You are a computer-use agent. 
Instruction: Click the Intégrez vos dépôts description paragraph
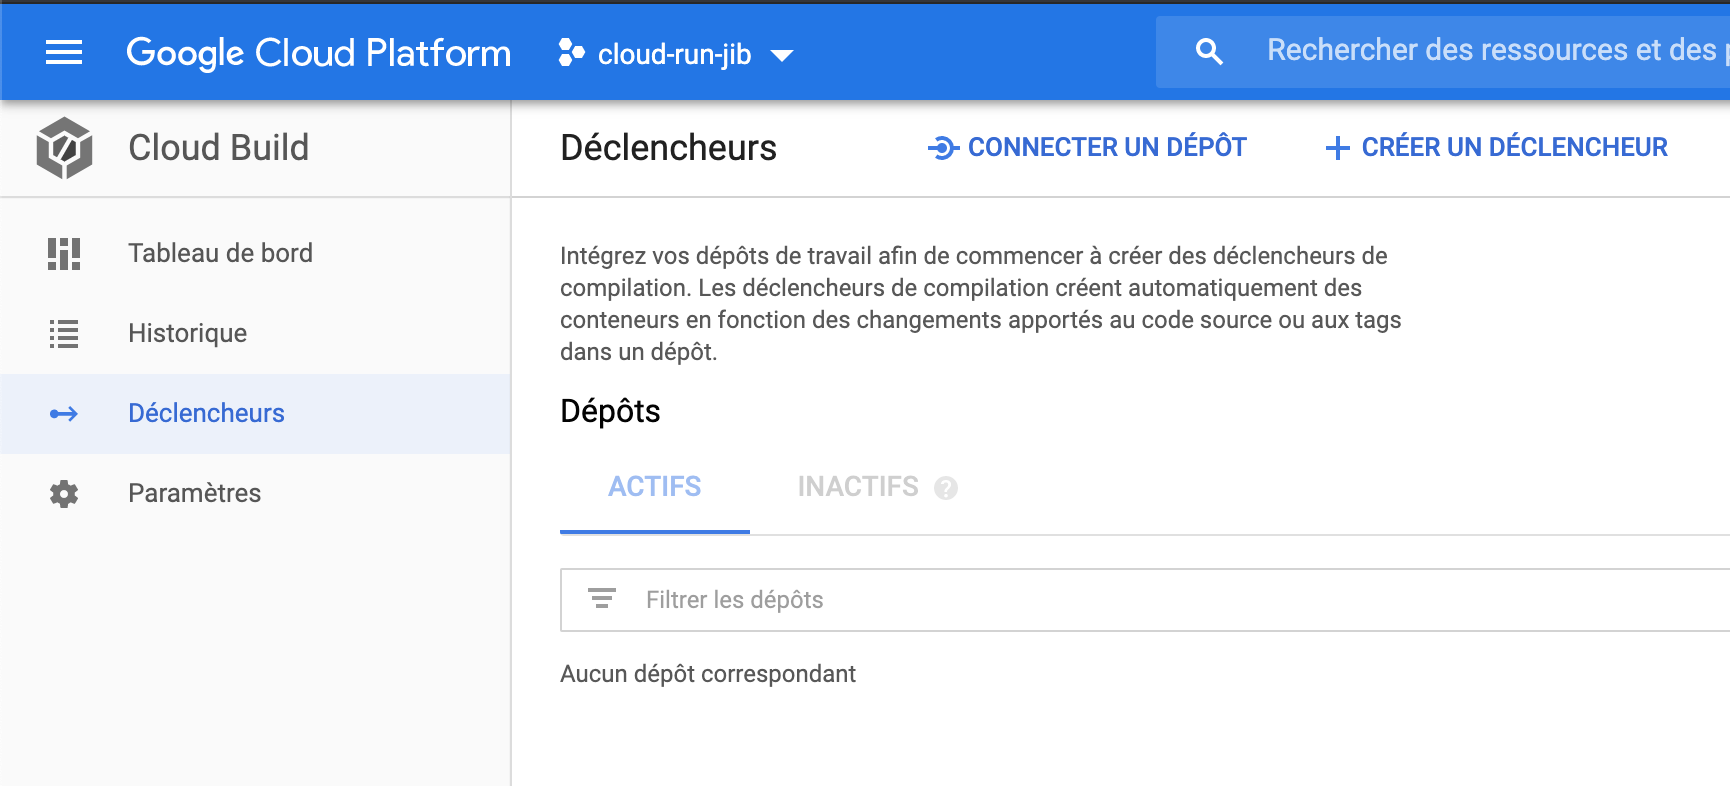(x=980, y=304)
